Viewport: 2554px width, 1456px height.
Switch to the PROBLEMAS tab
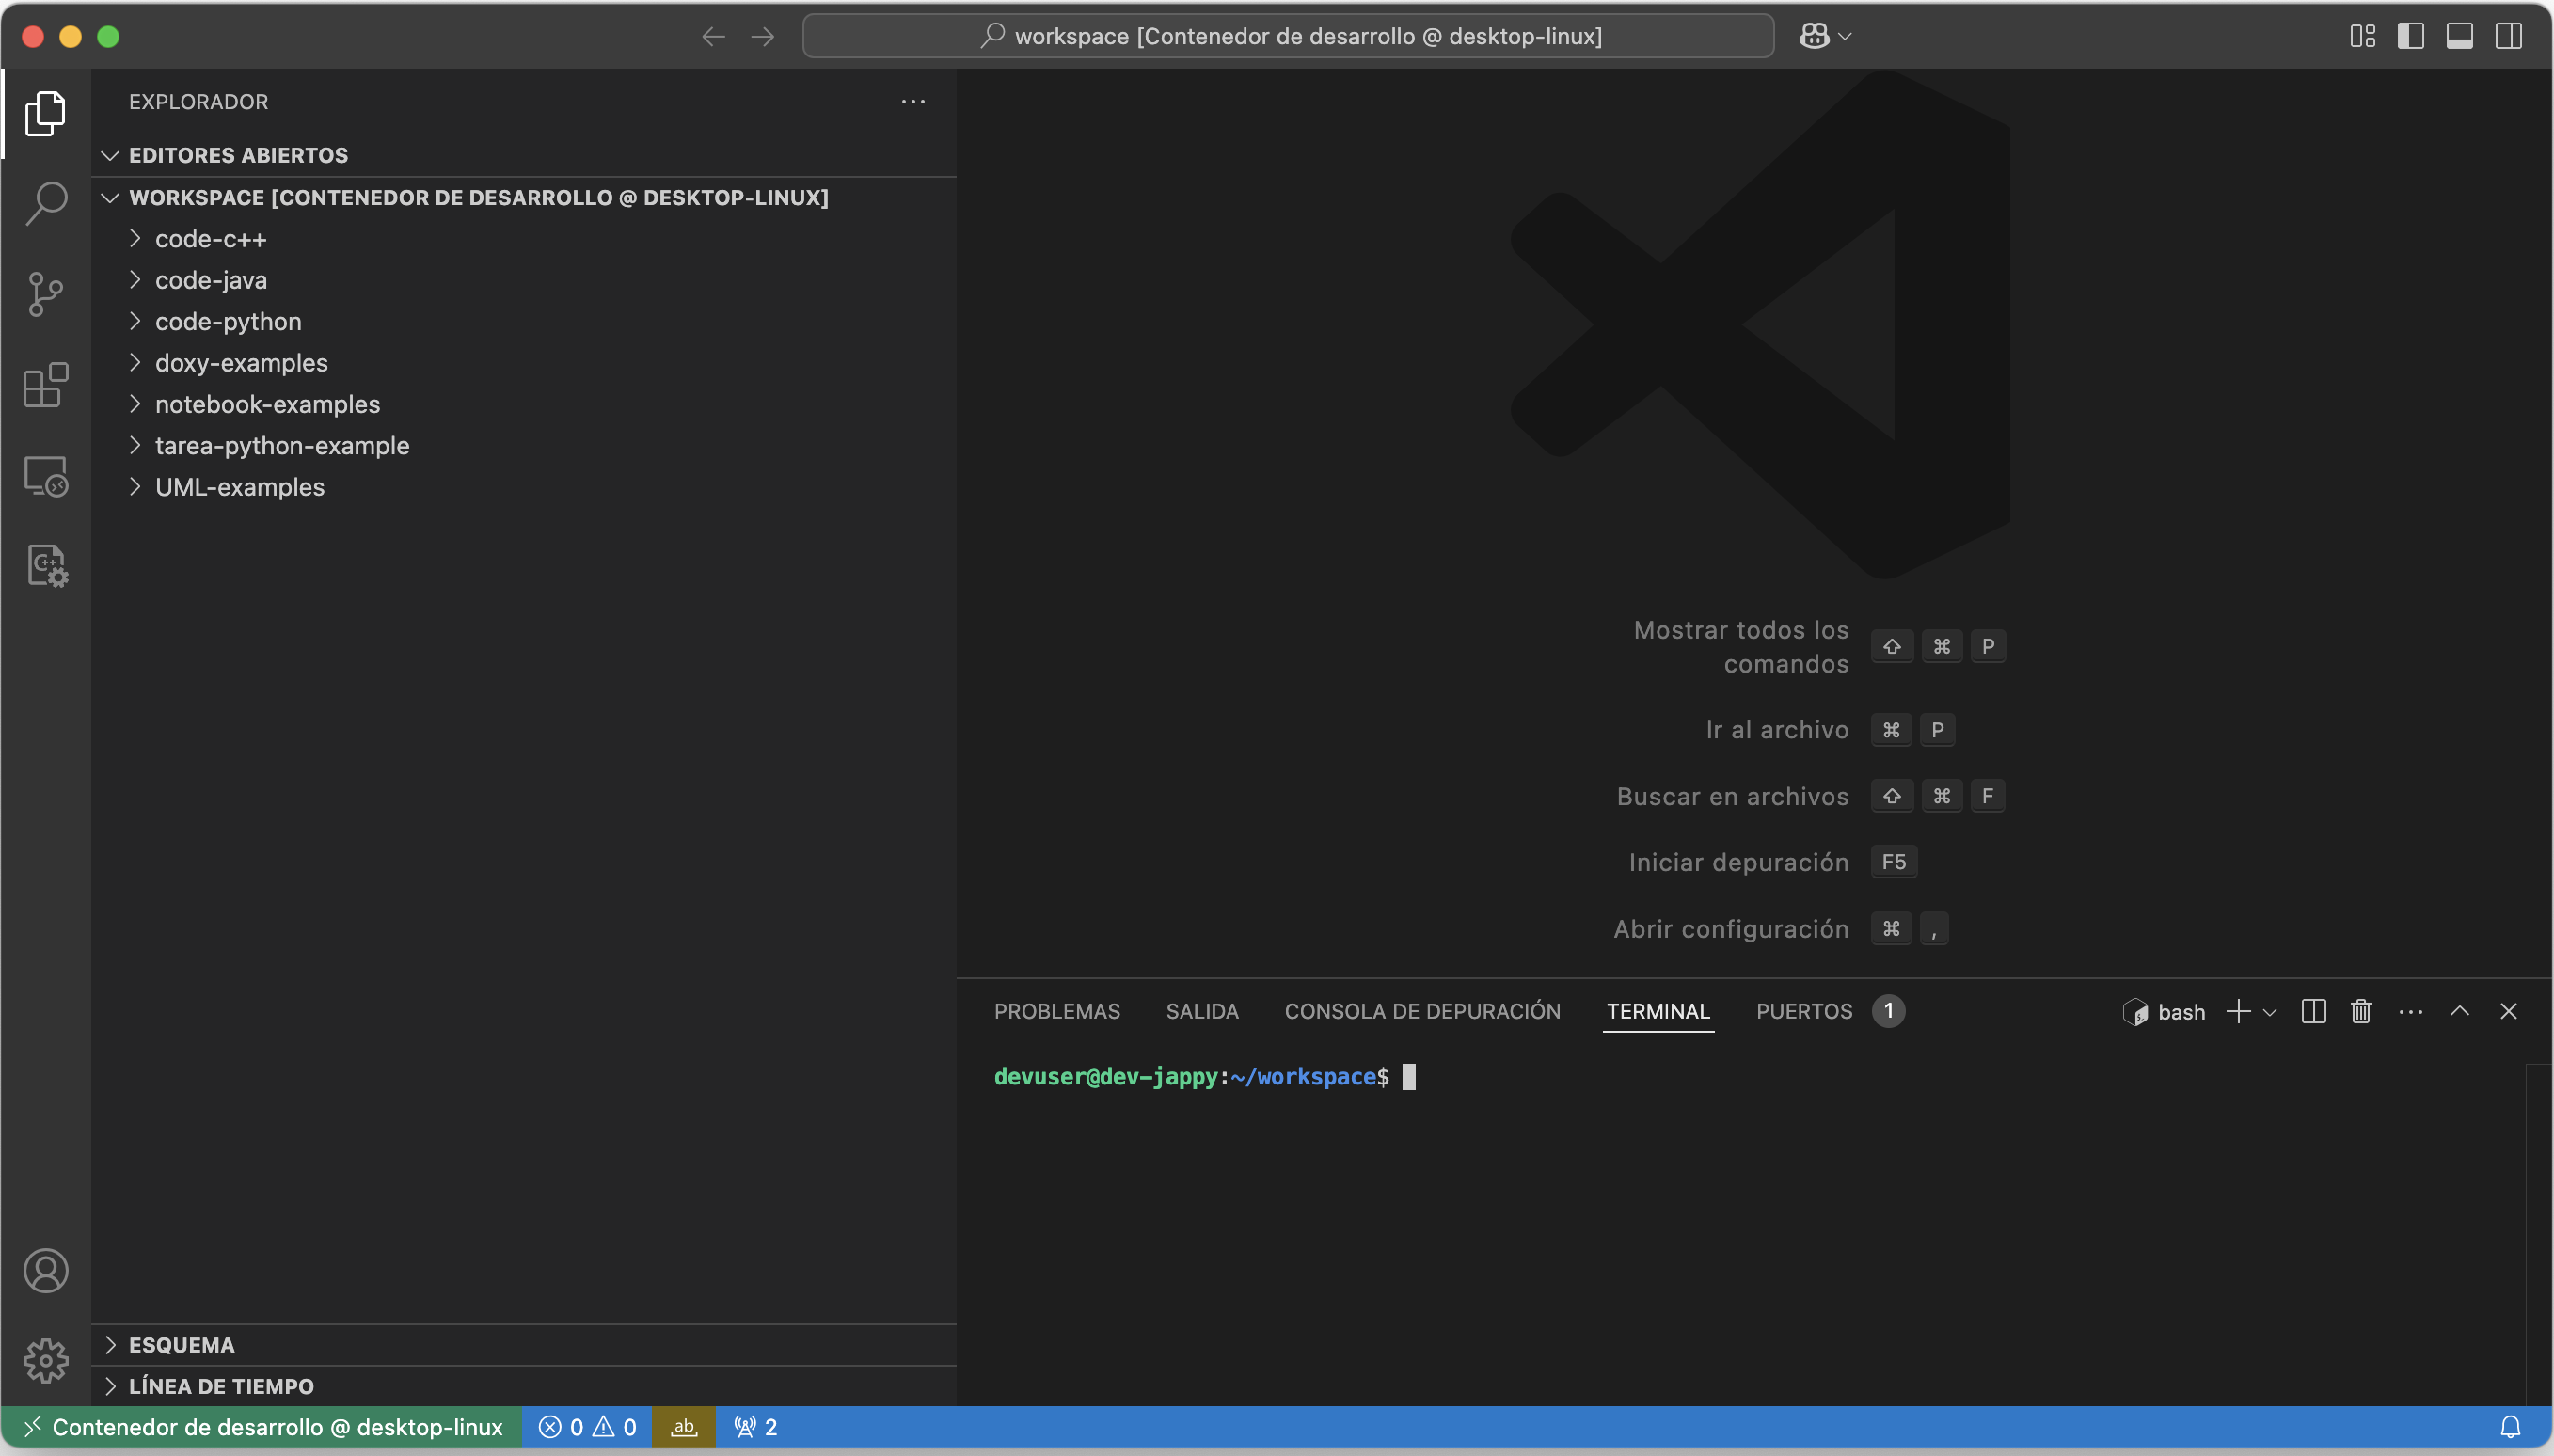(1057, 1011)
